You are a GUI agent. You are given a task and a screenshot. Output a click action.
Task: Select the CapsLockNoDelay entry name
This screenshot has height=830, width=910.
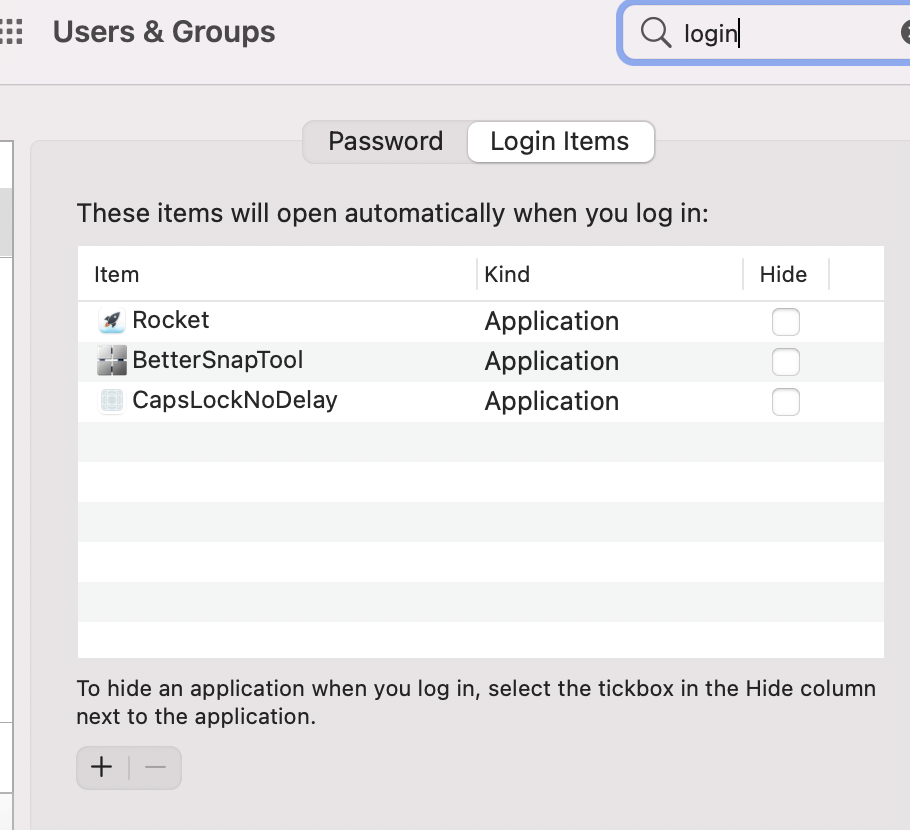[234, 401]
